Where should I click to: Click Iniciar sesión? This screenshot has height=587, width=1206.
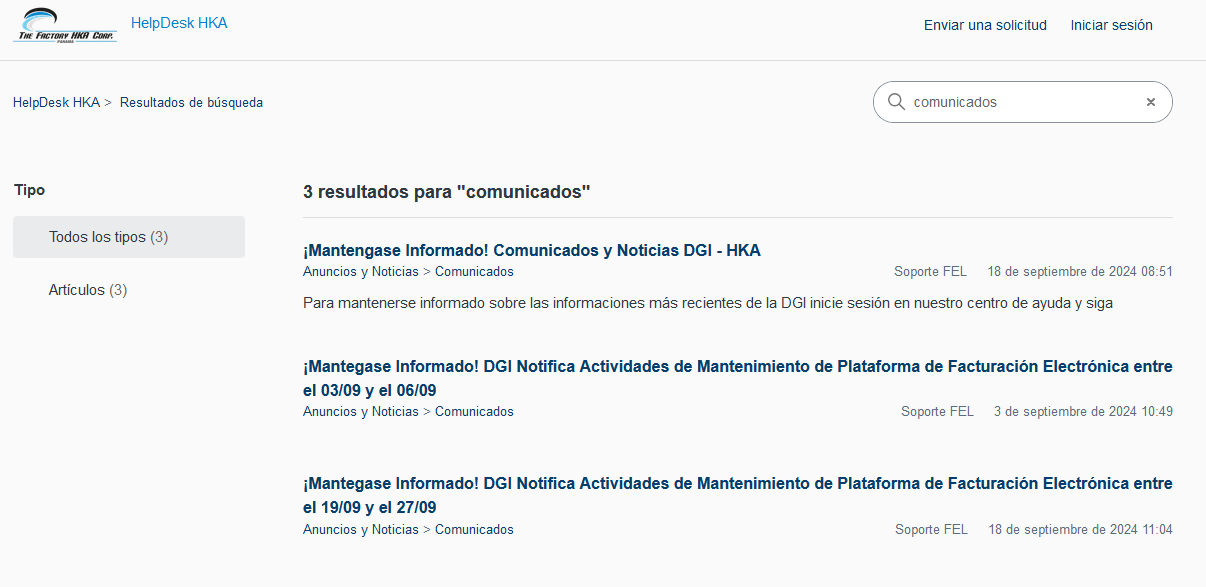(x=1111, y=25)
